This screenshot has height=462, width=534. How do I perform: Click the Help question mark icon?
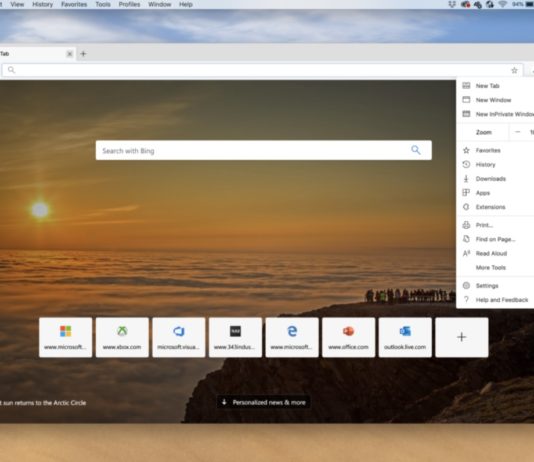pyautogui.click(x=466, y=300)
